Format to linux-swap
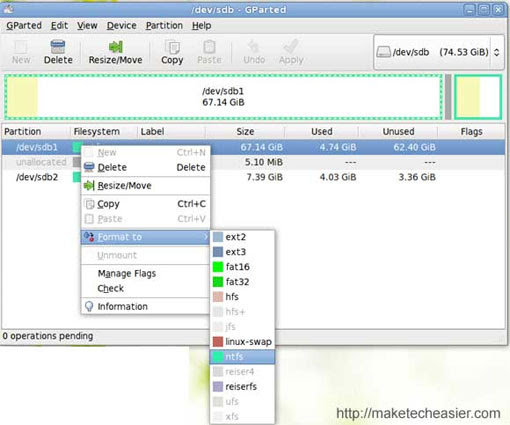 coord(242,342)
